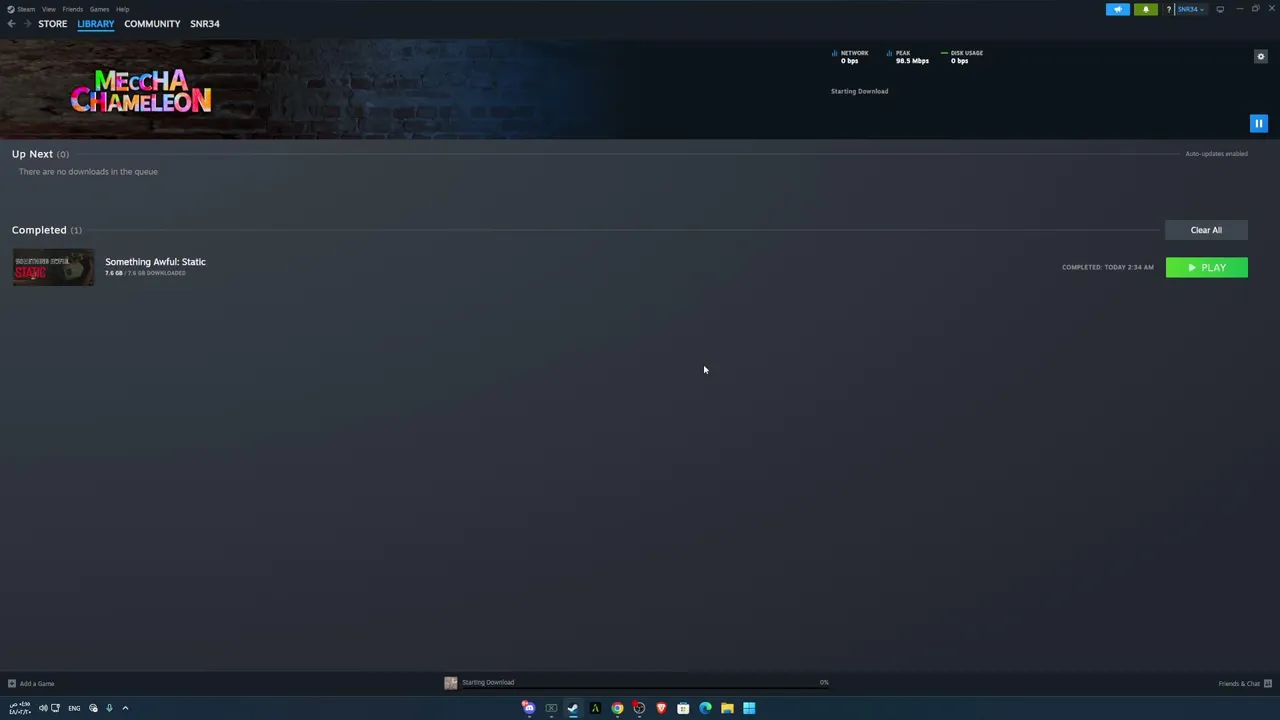Image resolution: width=1280 pixels, height=720 pixels.
Task: Open Microsoft Store from the taskbar
Action: pos(683,708)
